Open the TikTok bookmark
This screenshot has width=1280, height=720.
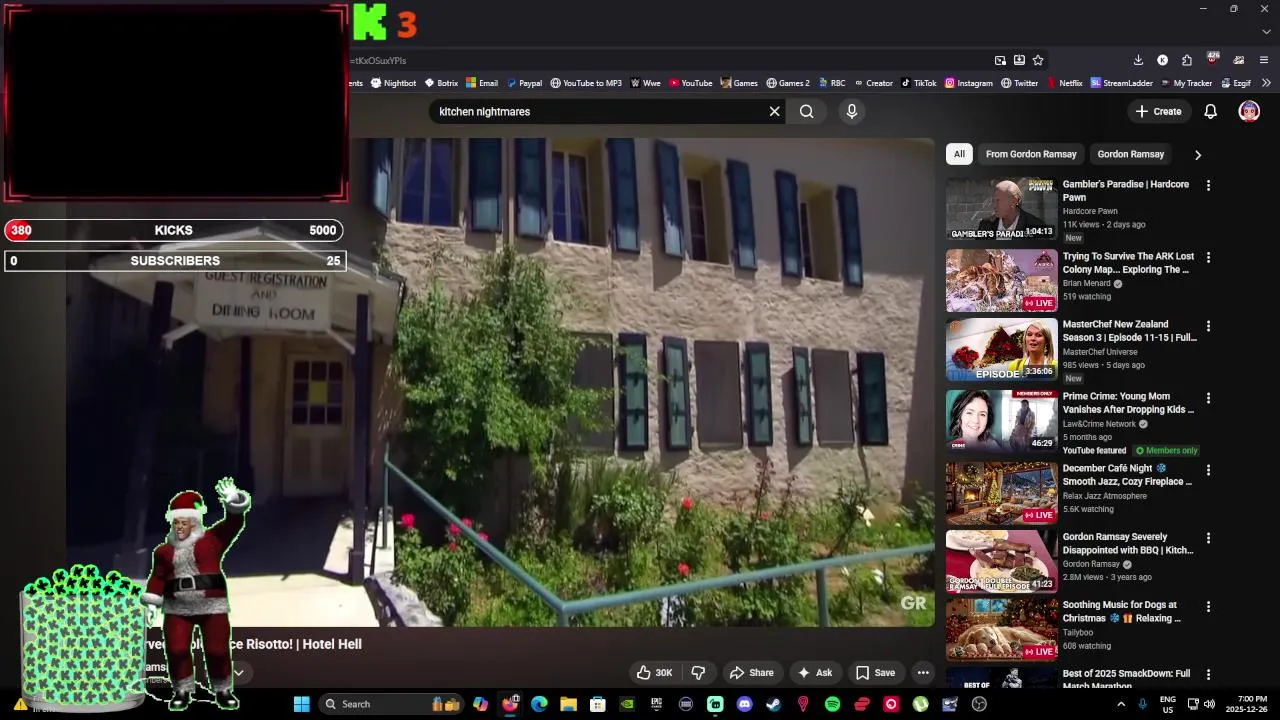pyautogui.click(x=918, y=83)
